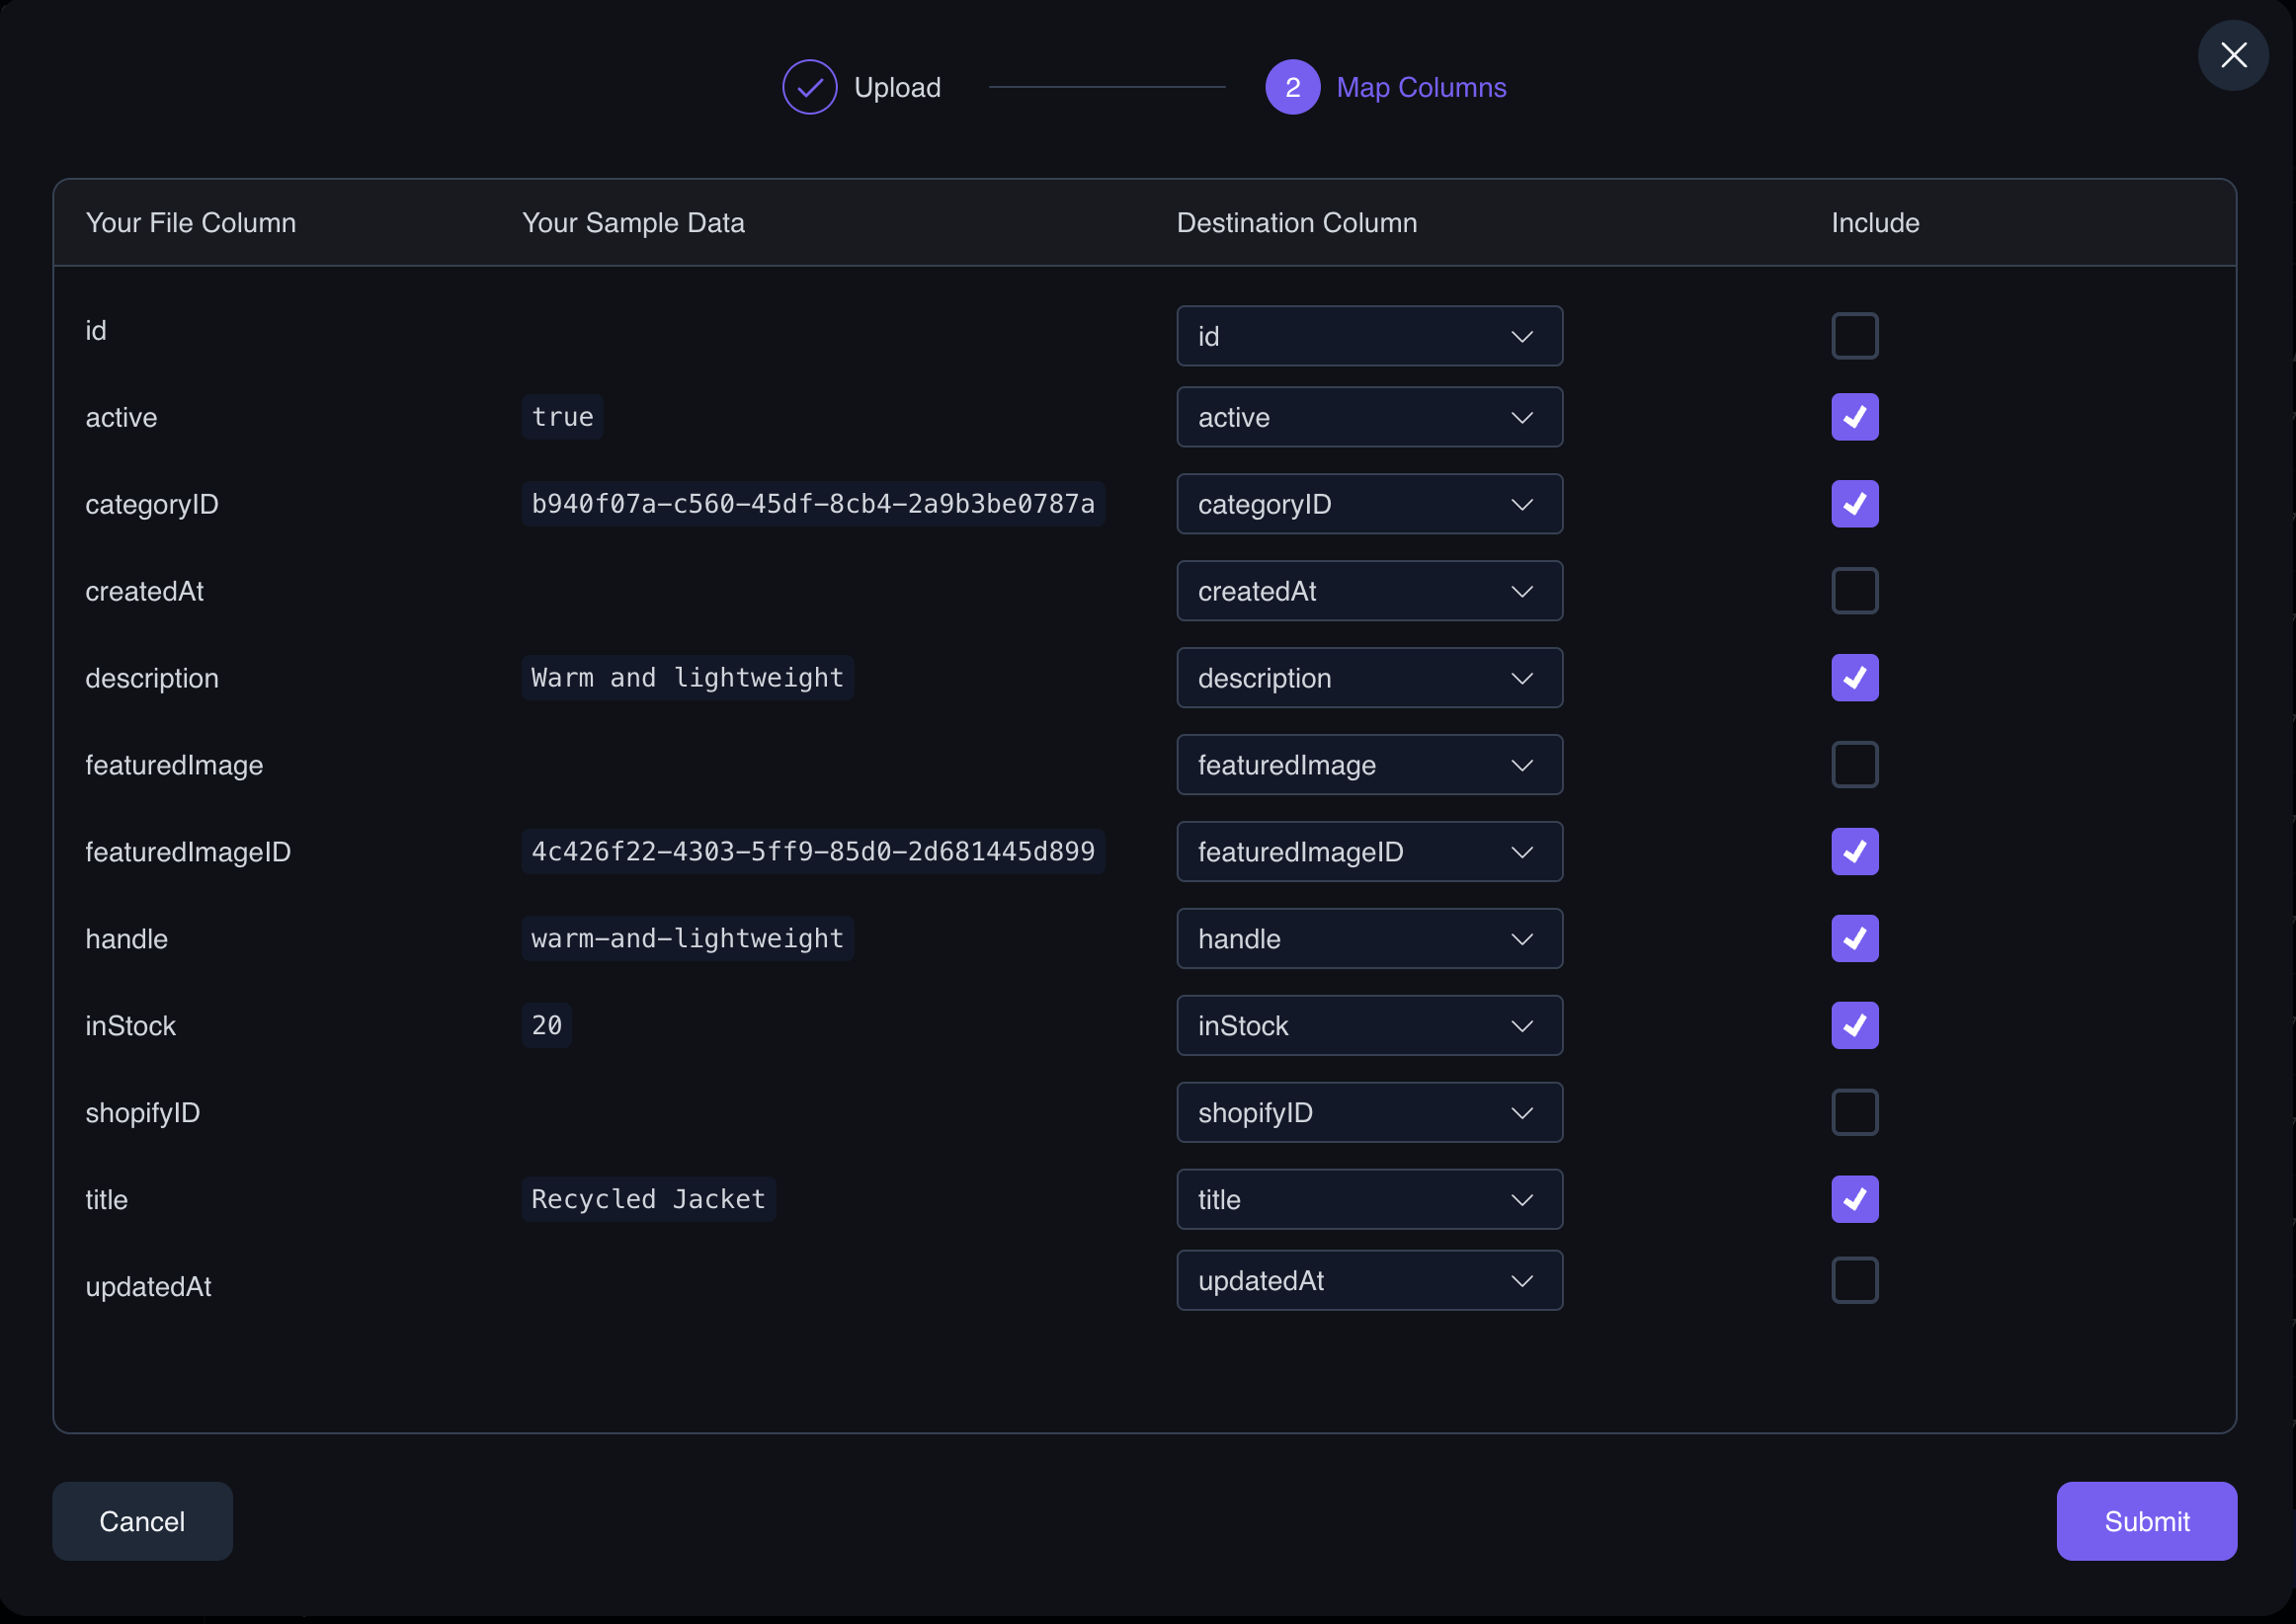The height and width of the screenshot is (1624, 2296).
Task: Click the categoryID sample data field
Action: tap(812, 503)
